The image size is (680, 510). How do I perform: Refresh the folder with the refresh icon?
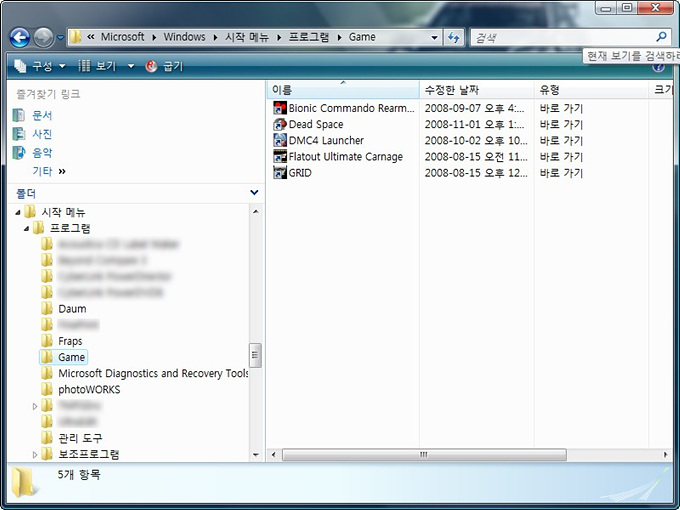point(454,37)
